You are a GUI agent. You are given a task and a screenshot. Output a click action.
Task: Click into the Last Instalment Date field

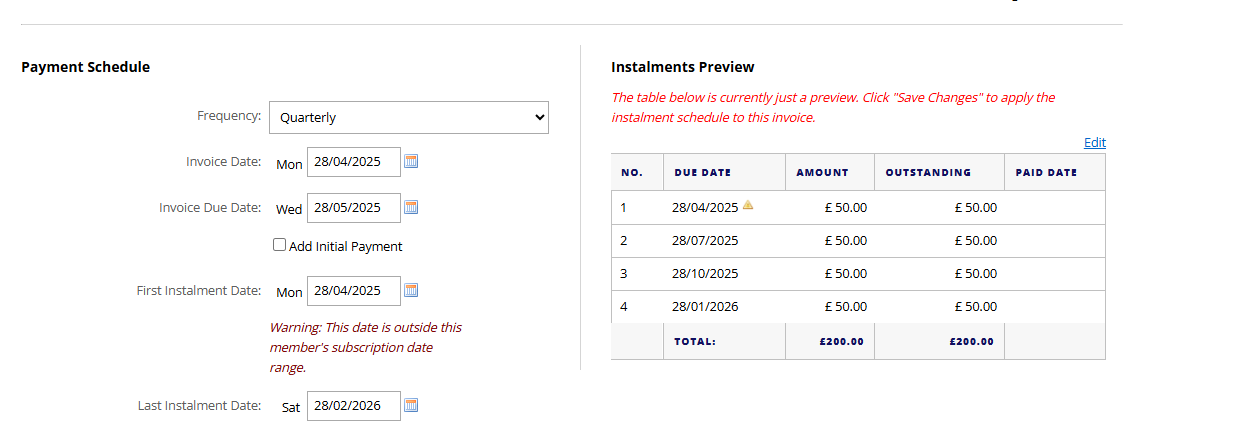(353, 406)
